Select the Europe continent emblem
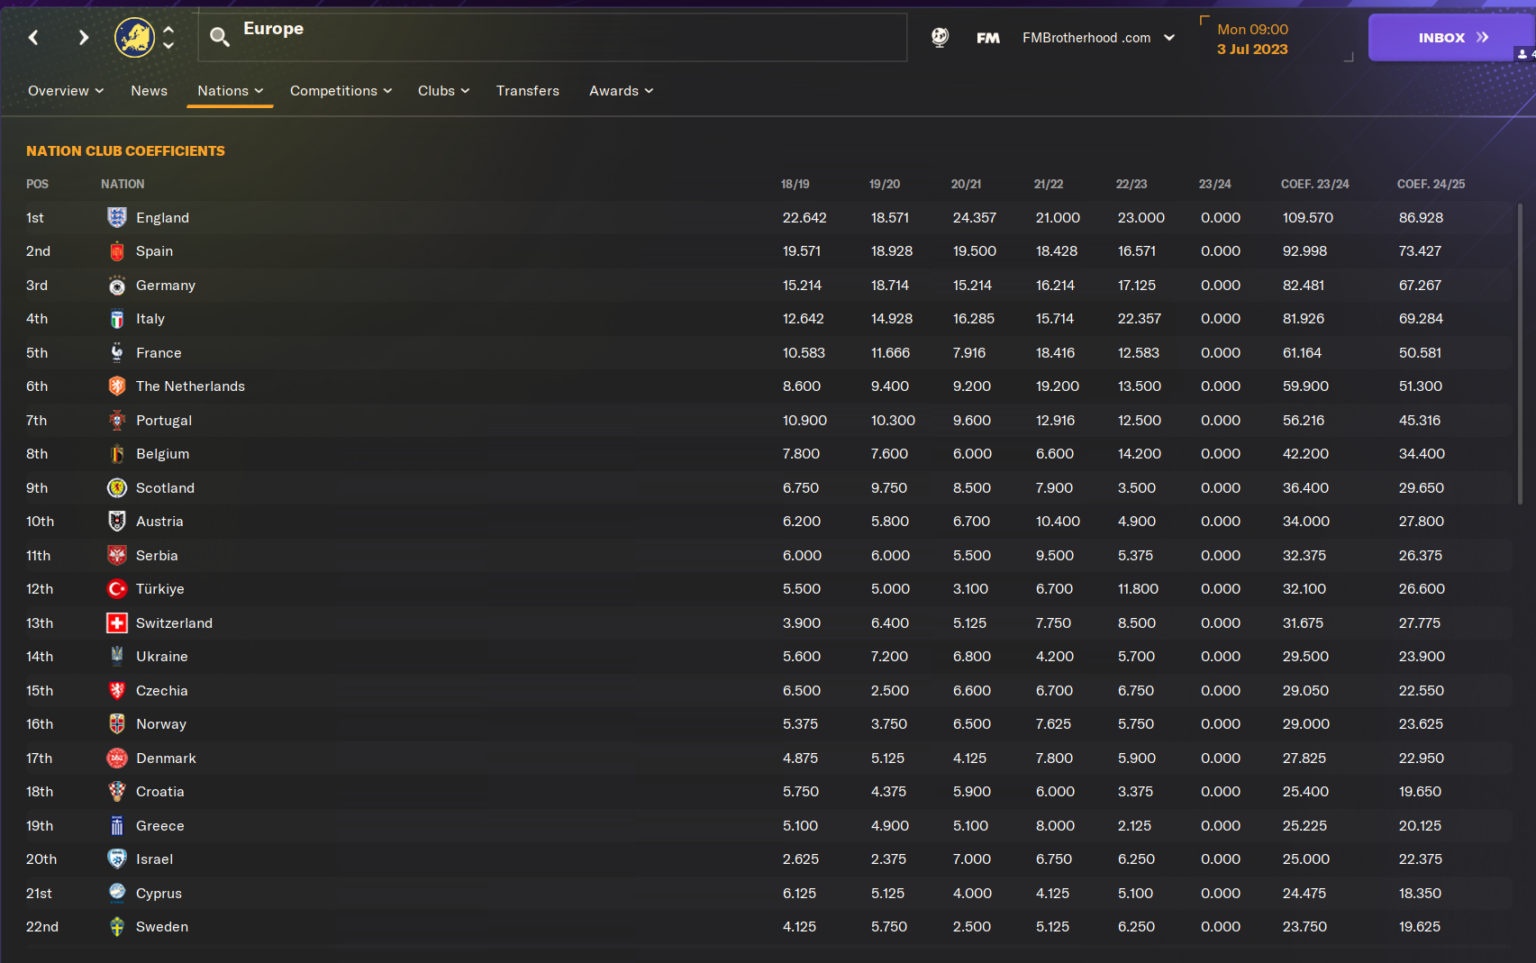The height and width of the screenshot is (963, 1536). click(x=135, y=37)
